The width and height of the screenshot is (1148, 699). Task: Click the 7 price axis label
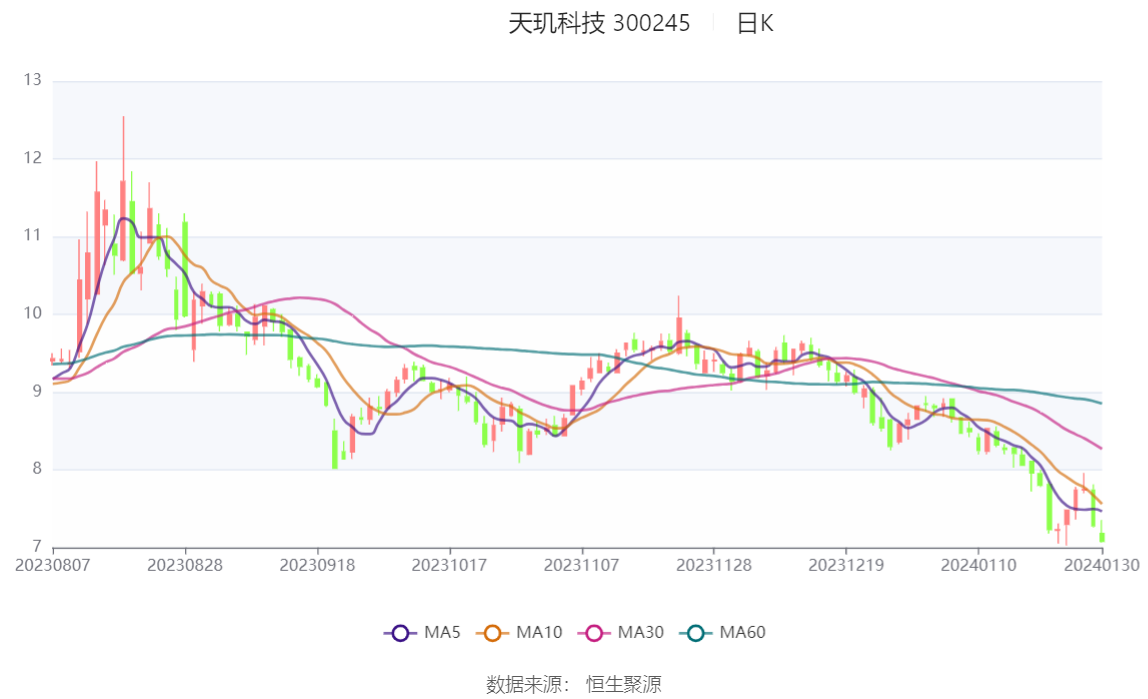point(37,546)
